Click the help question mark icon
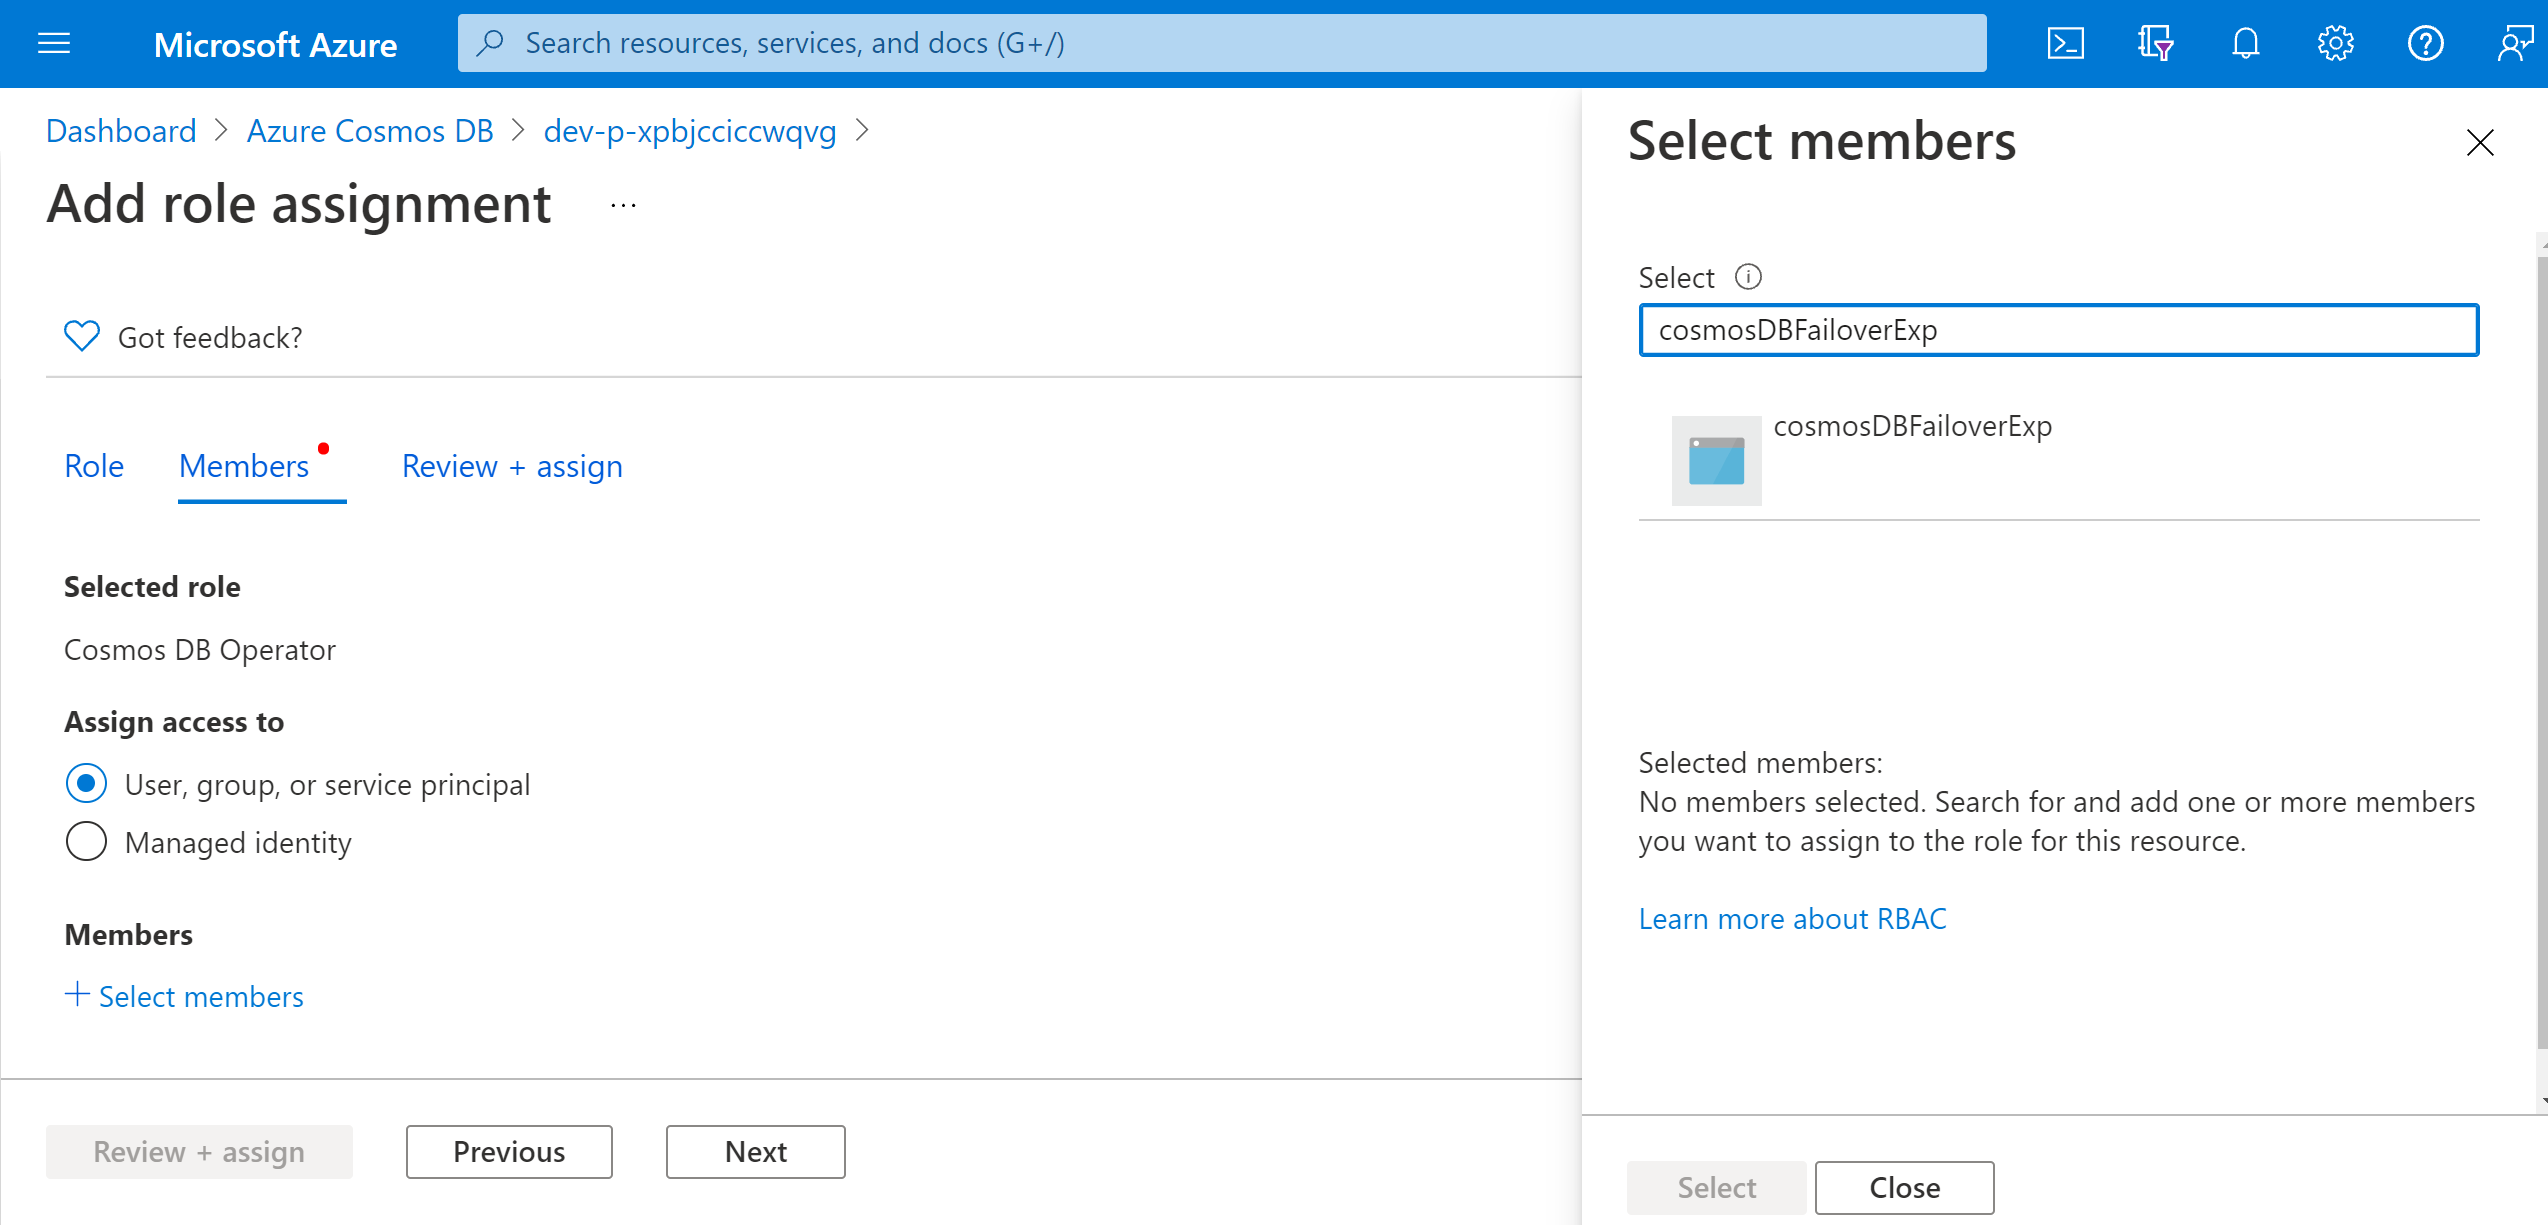The width and height of the screenshot is (2548, 1225). [x=2426, y=44]
